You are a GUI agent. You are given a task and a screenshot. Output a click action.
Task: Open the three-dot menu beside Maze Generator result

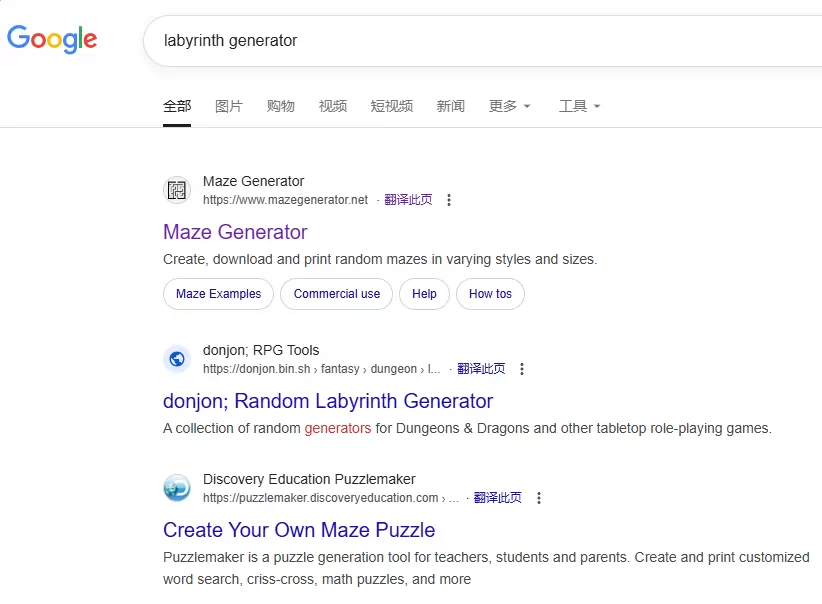pos(449,199)
